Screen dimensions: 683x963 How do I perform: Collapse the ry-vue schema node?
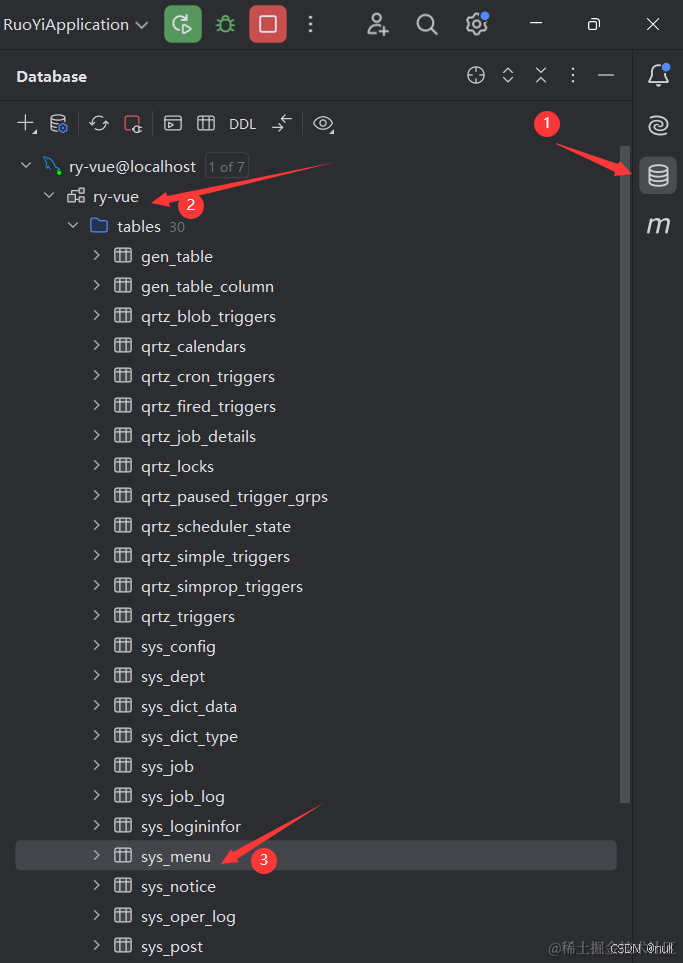49,196
